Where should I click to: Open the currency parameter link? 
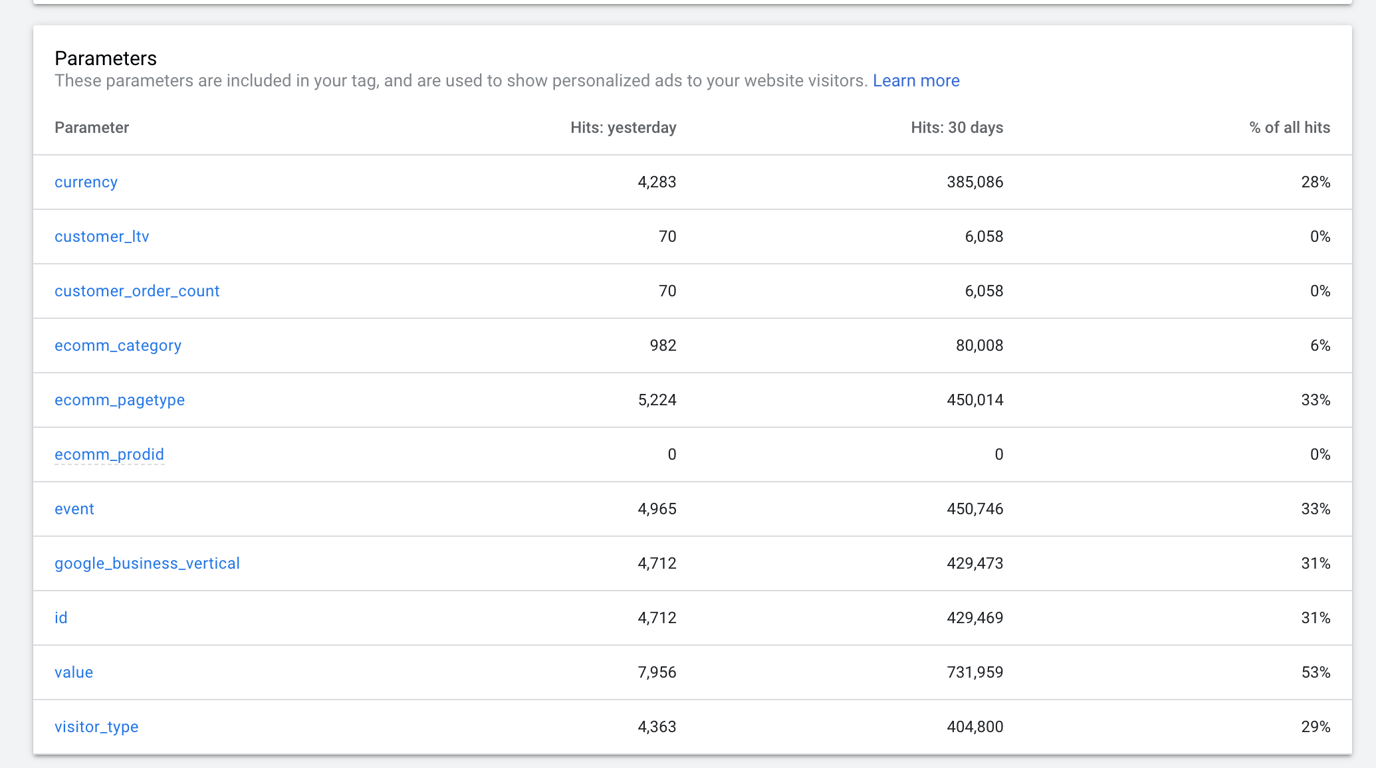(86, 182)
